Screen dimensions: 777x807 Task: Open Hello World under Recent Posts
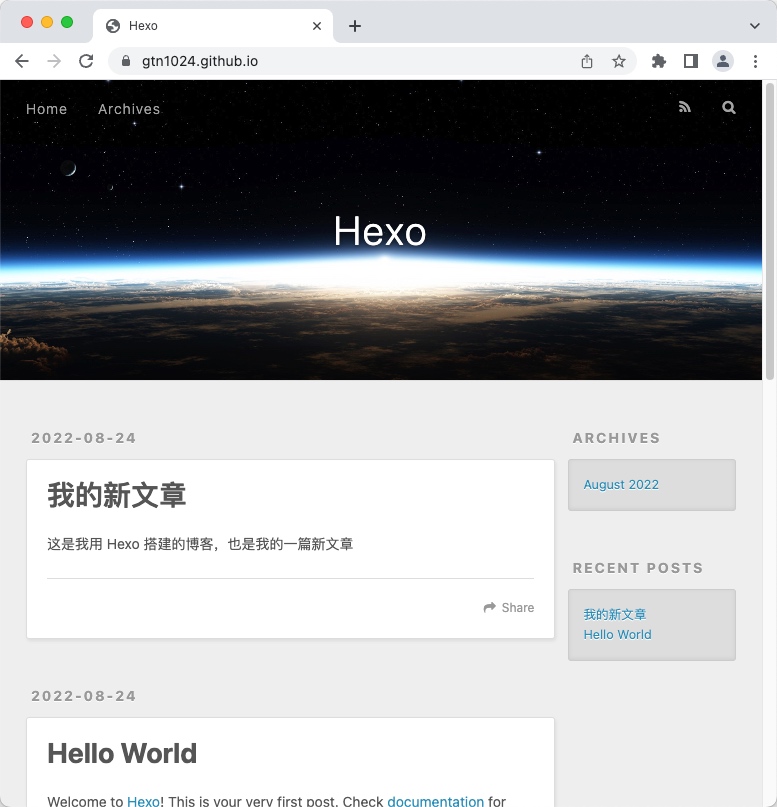coord(617,635)
